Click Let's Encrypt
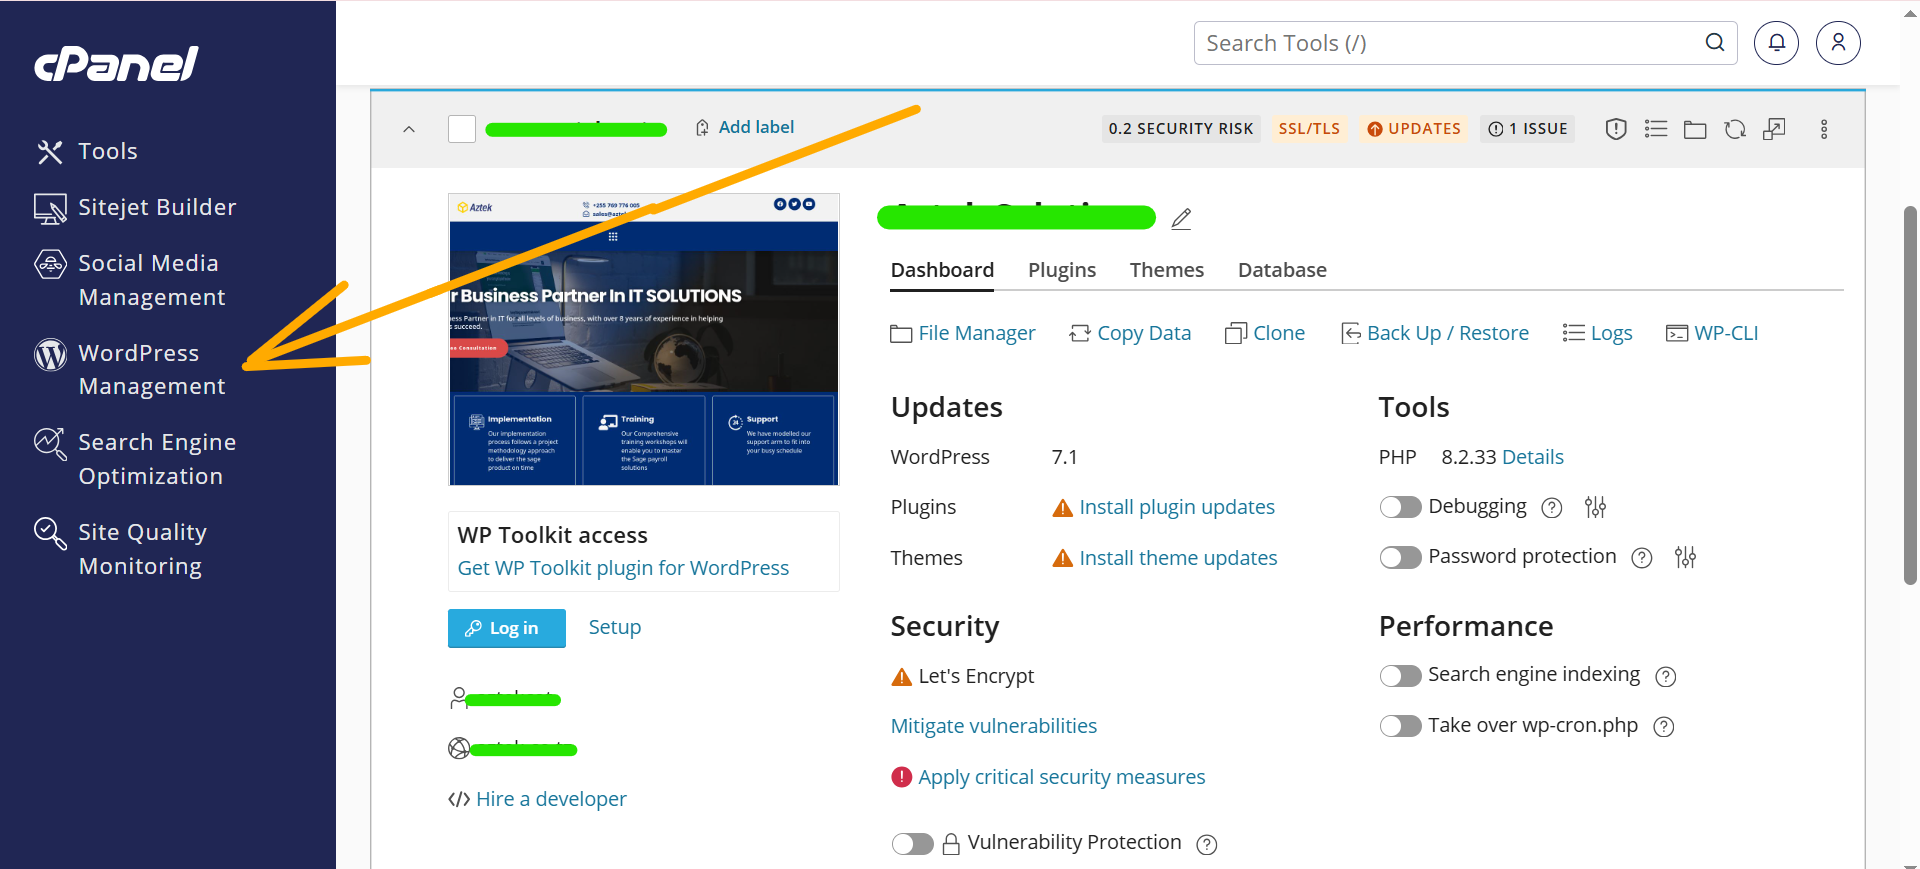1920x869 pixels. pyautogui.click(x=976, y=677)
